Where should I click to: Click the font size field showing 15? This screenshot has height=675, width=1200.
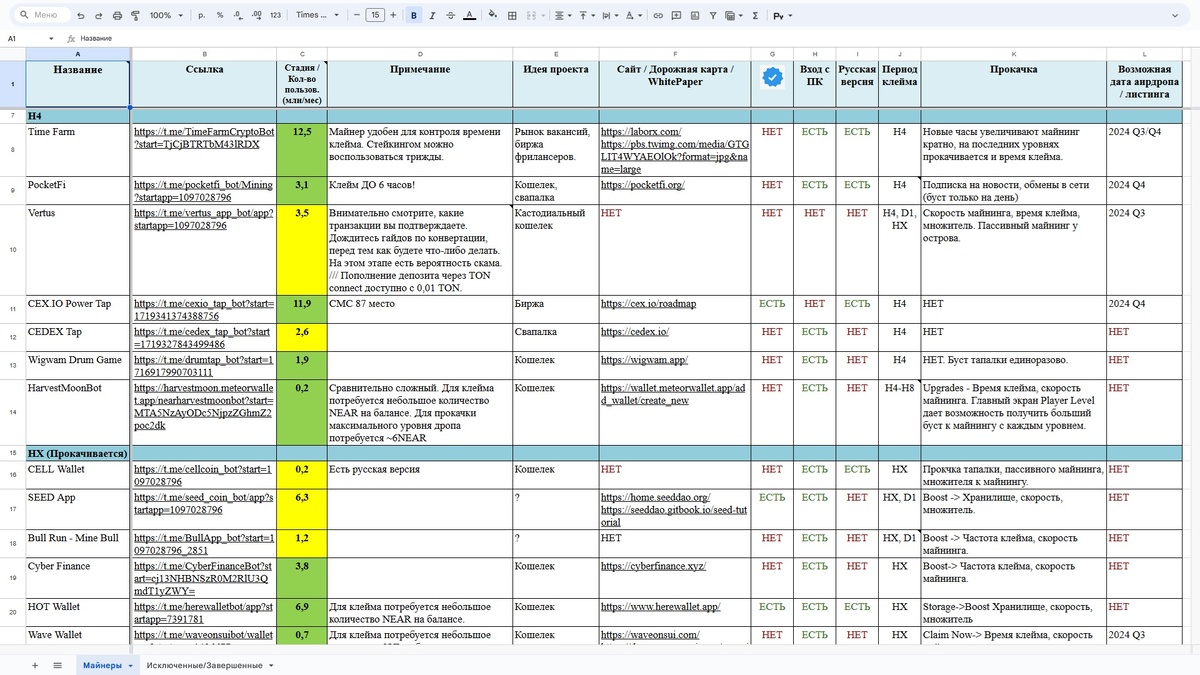click(375, 15)
